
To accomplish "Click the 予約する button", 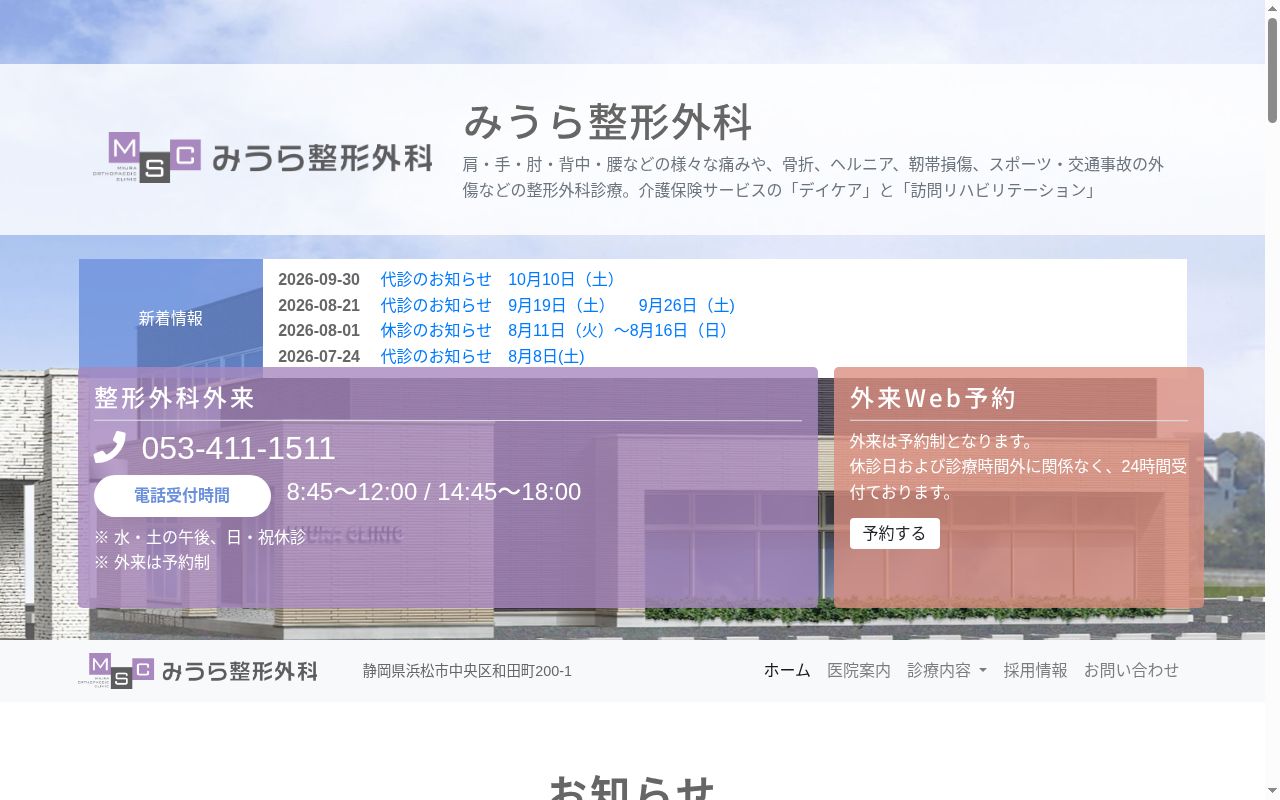I will click(x=895, y=533).
